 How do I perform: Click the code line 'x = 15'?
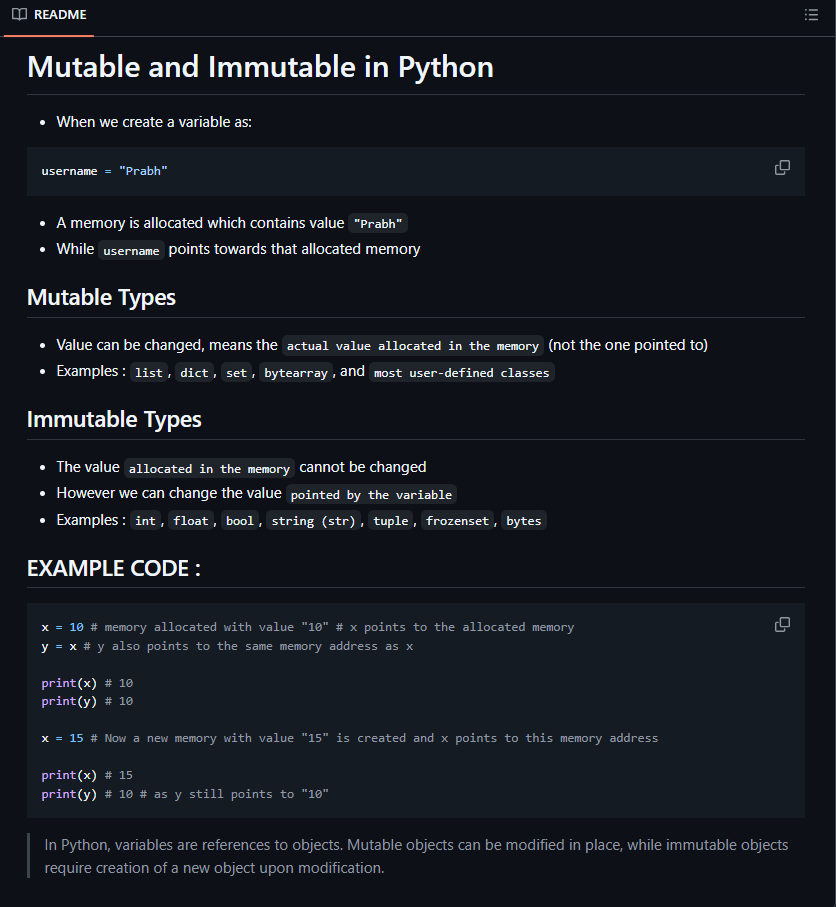(349, 738)
